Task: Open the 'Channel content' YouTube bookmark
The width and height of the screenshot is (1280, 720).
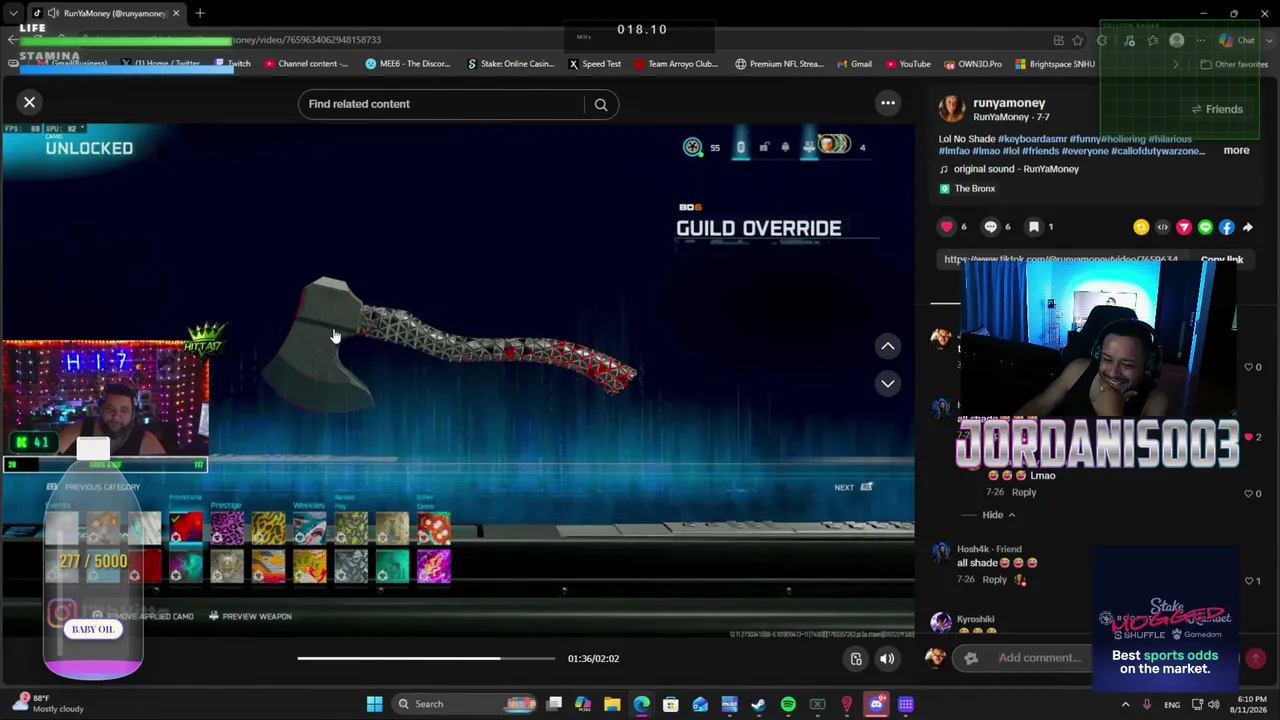Action: (307, 64)
